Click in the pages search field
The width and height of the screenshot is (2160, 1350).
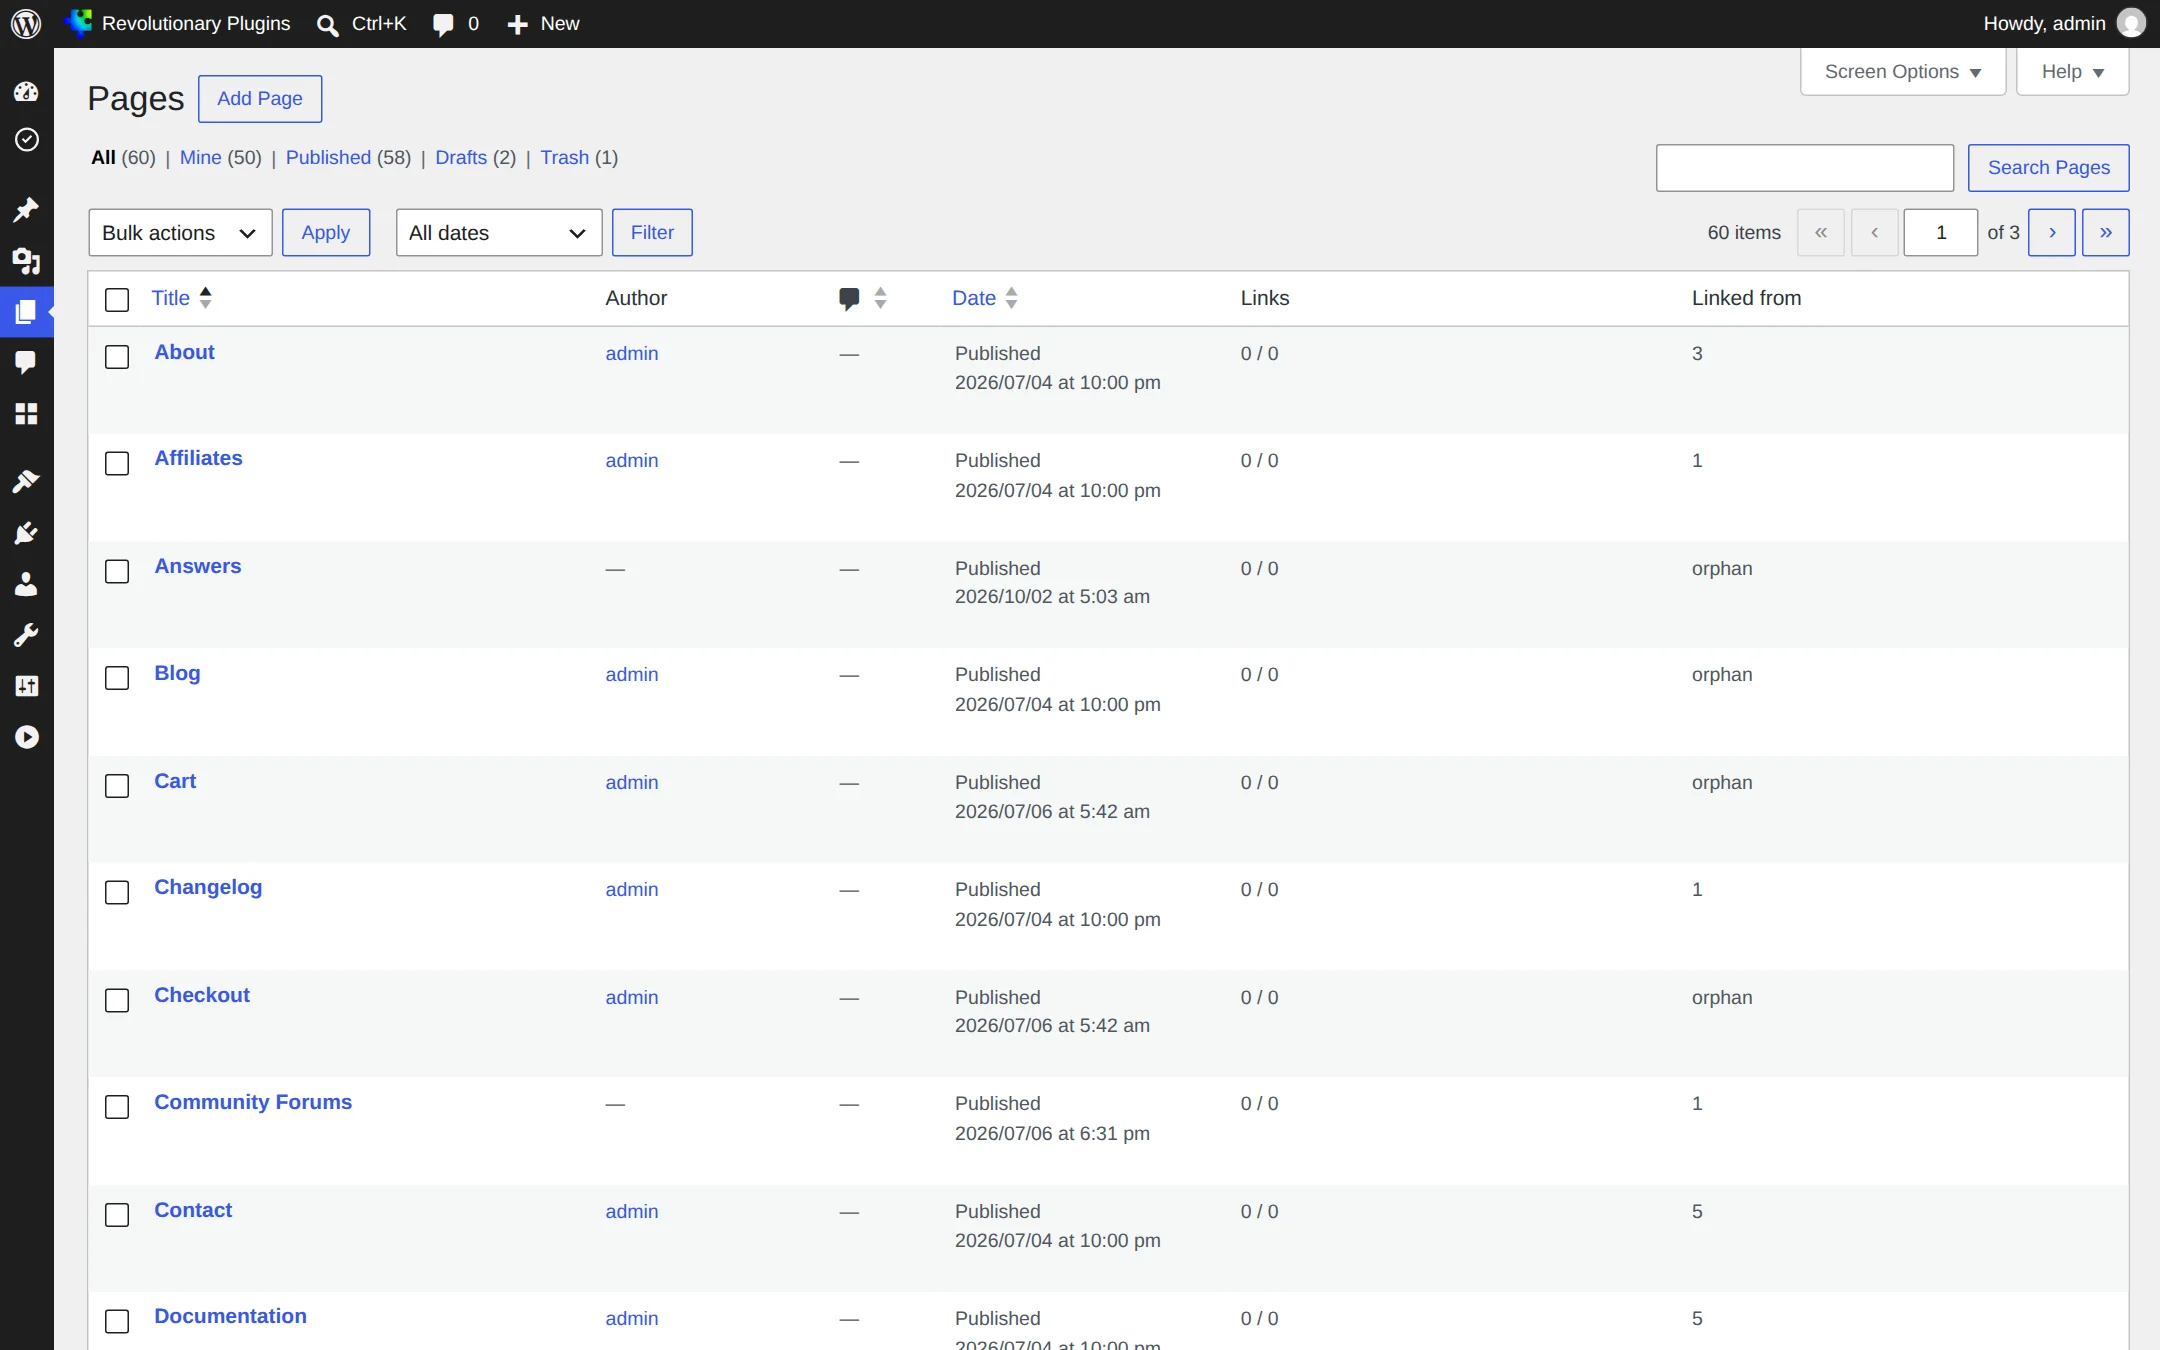(x=1805, y=168)
